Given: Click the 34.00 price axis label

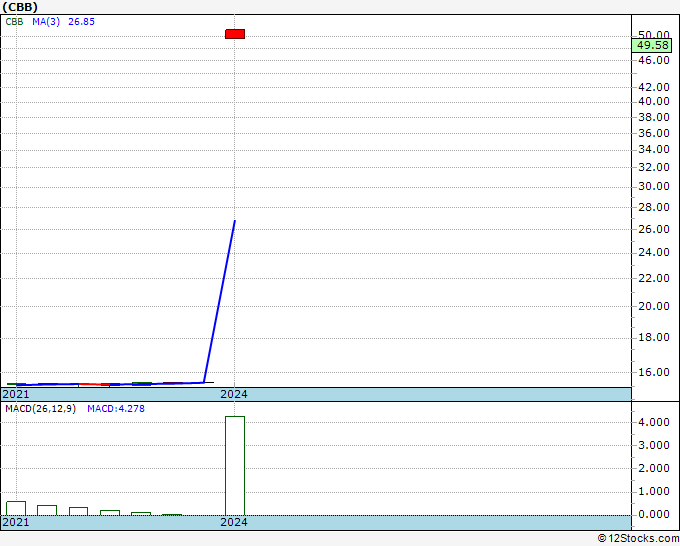Looking at the screenshot, I should pos(654,150).
